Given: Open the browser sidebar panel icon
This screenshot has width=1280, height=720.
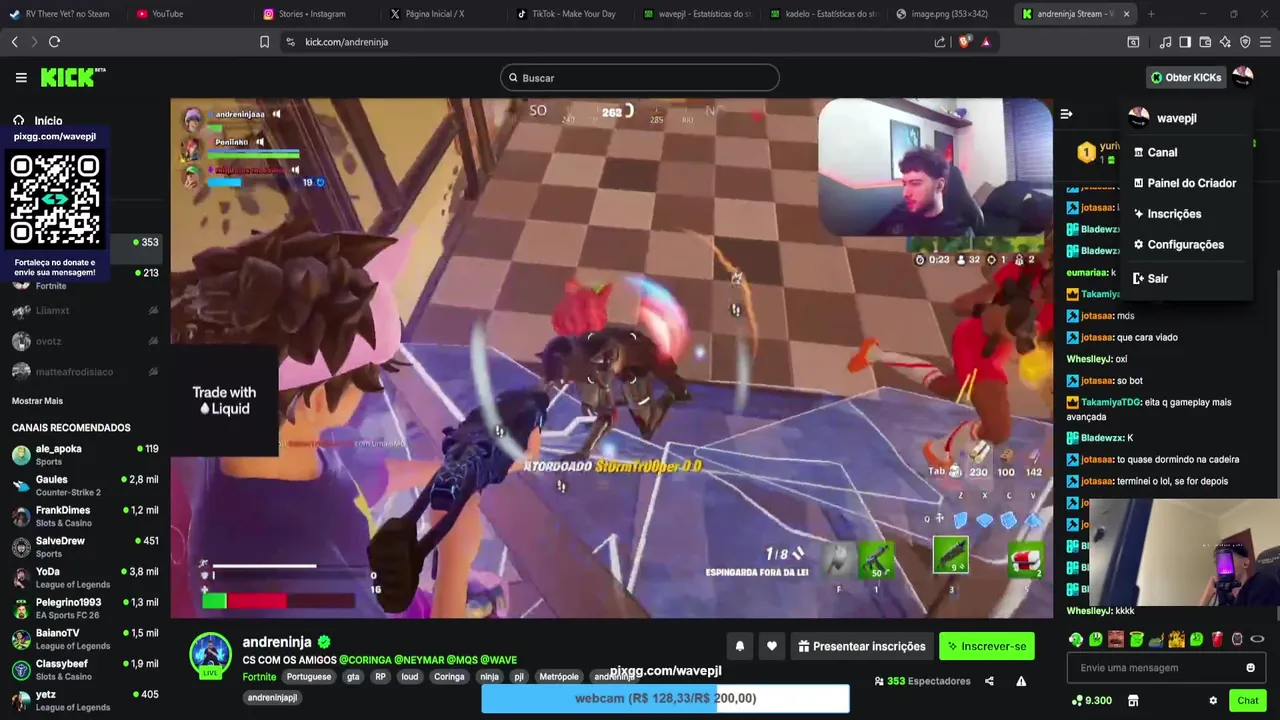Looking at the screenshot, I should coord(1185,42).
